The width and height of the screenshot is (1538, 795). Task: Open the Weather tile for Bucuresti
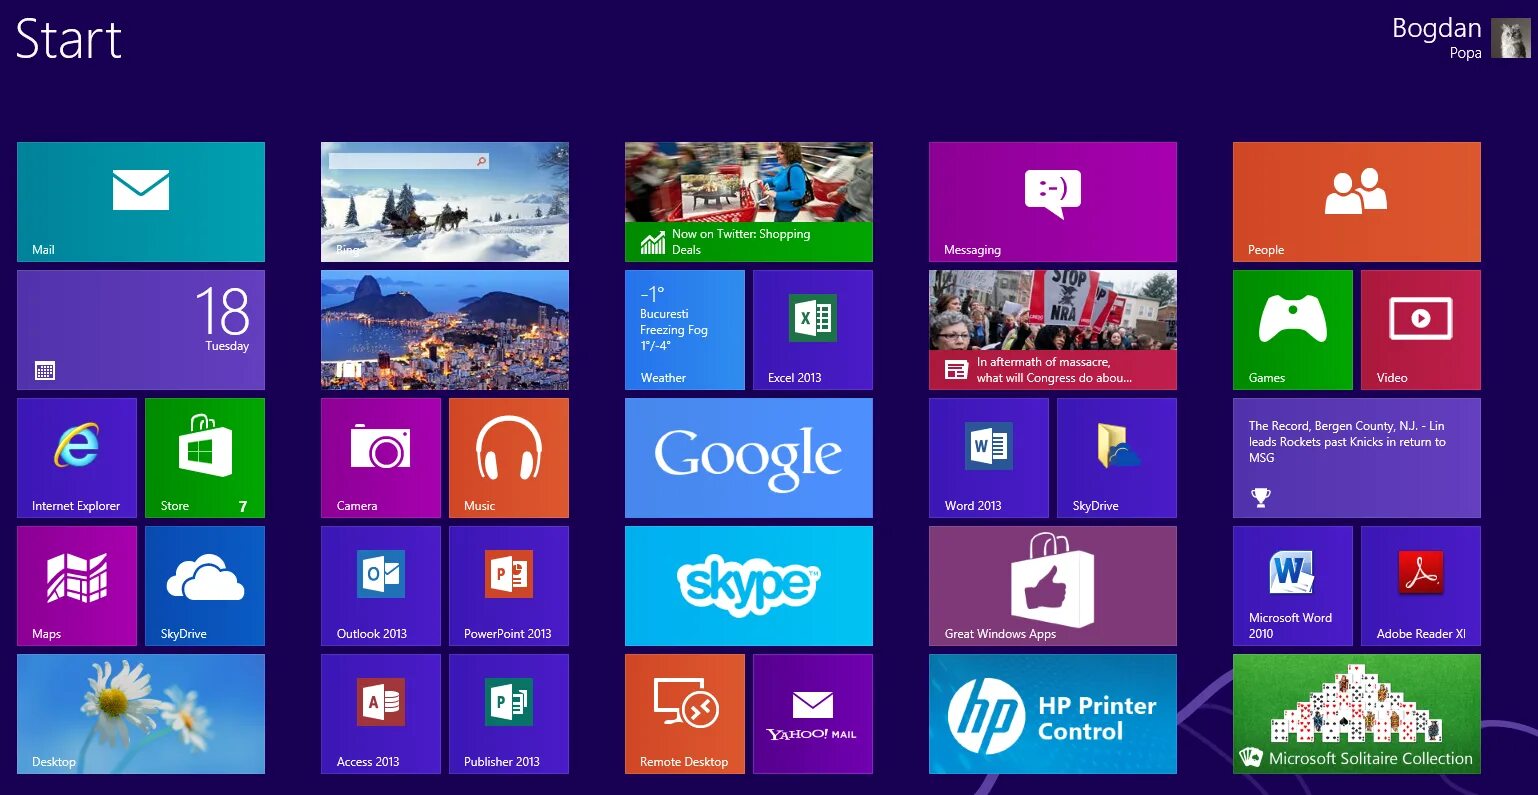tap(685, 330)
